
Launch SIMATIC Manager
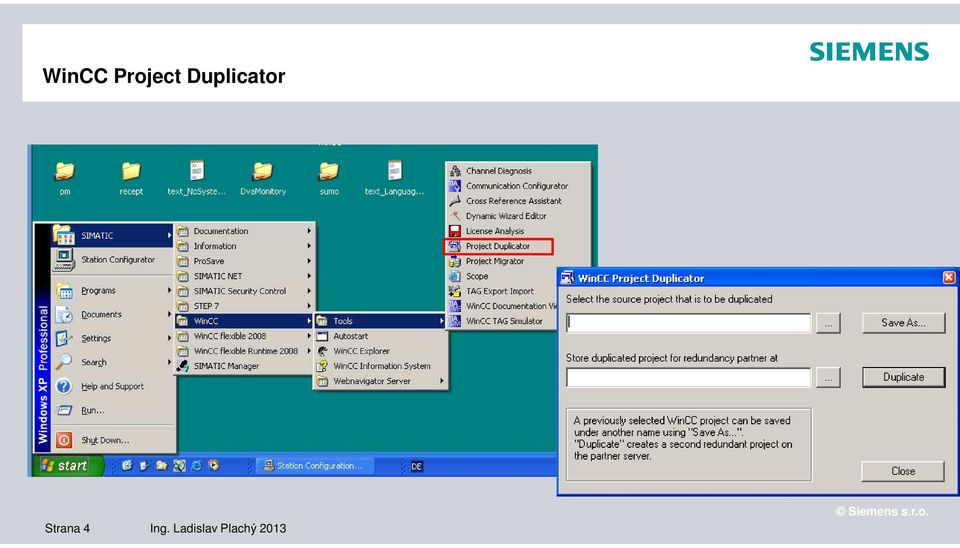pos(245,366)
